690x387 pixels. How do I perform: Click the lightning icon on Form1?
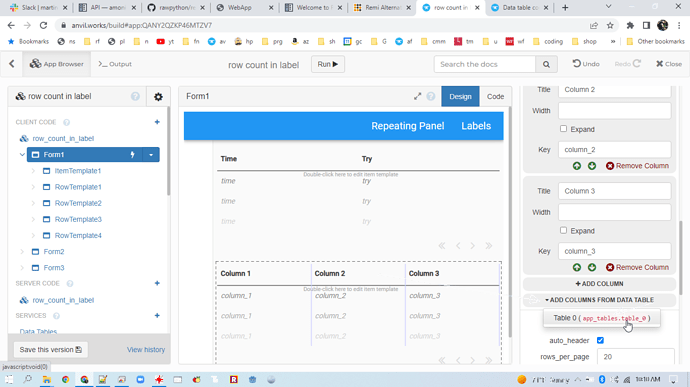click(132, 155)
